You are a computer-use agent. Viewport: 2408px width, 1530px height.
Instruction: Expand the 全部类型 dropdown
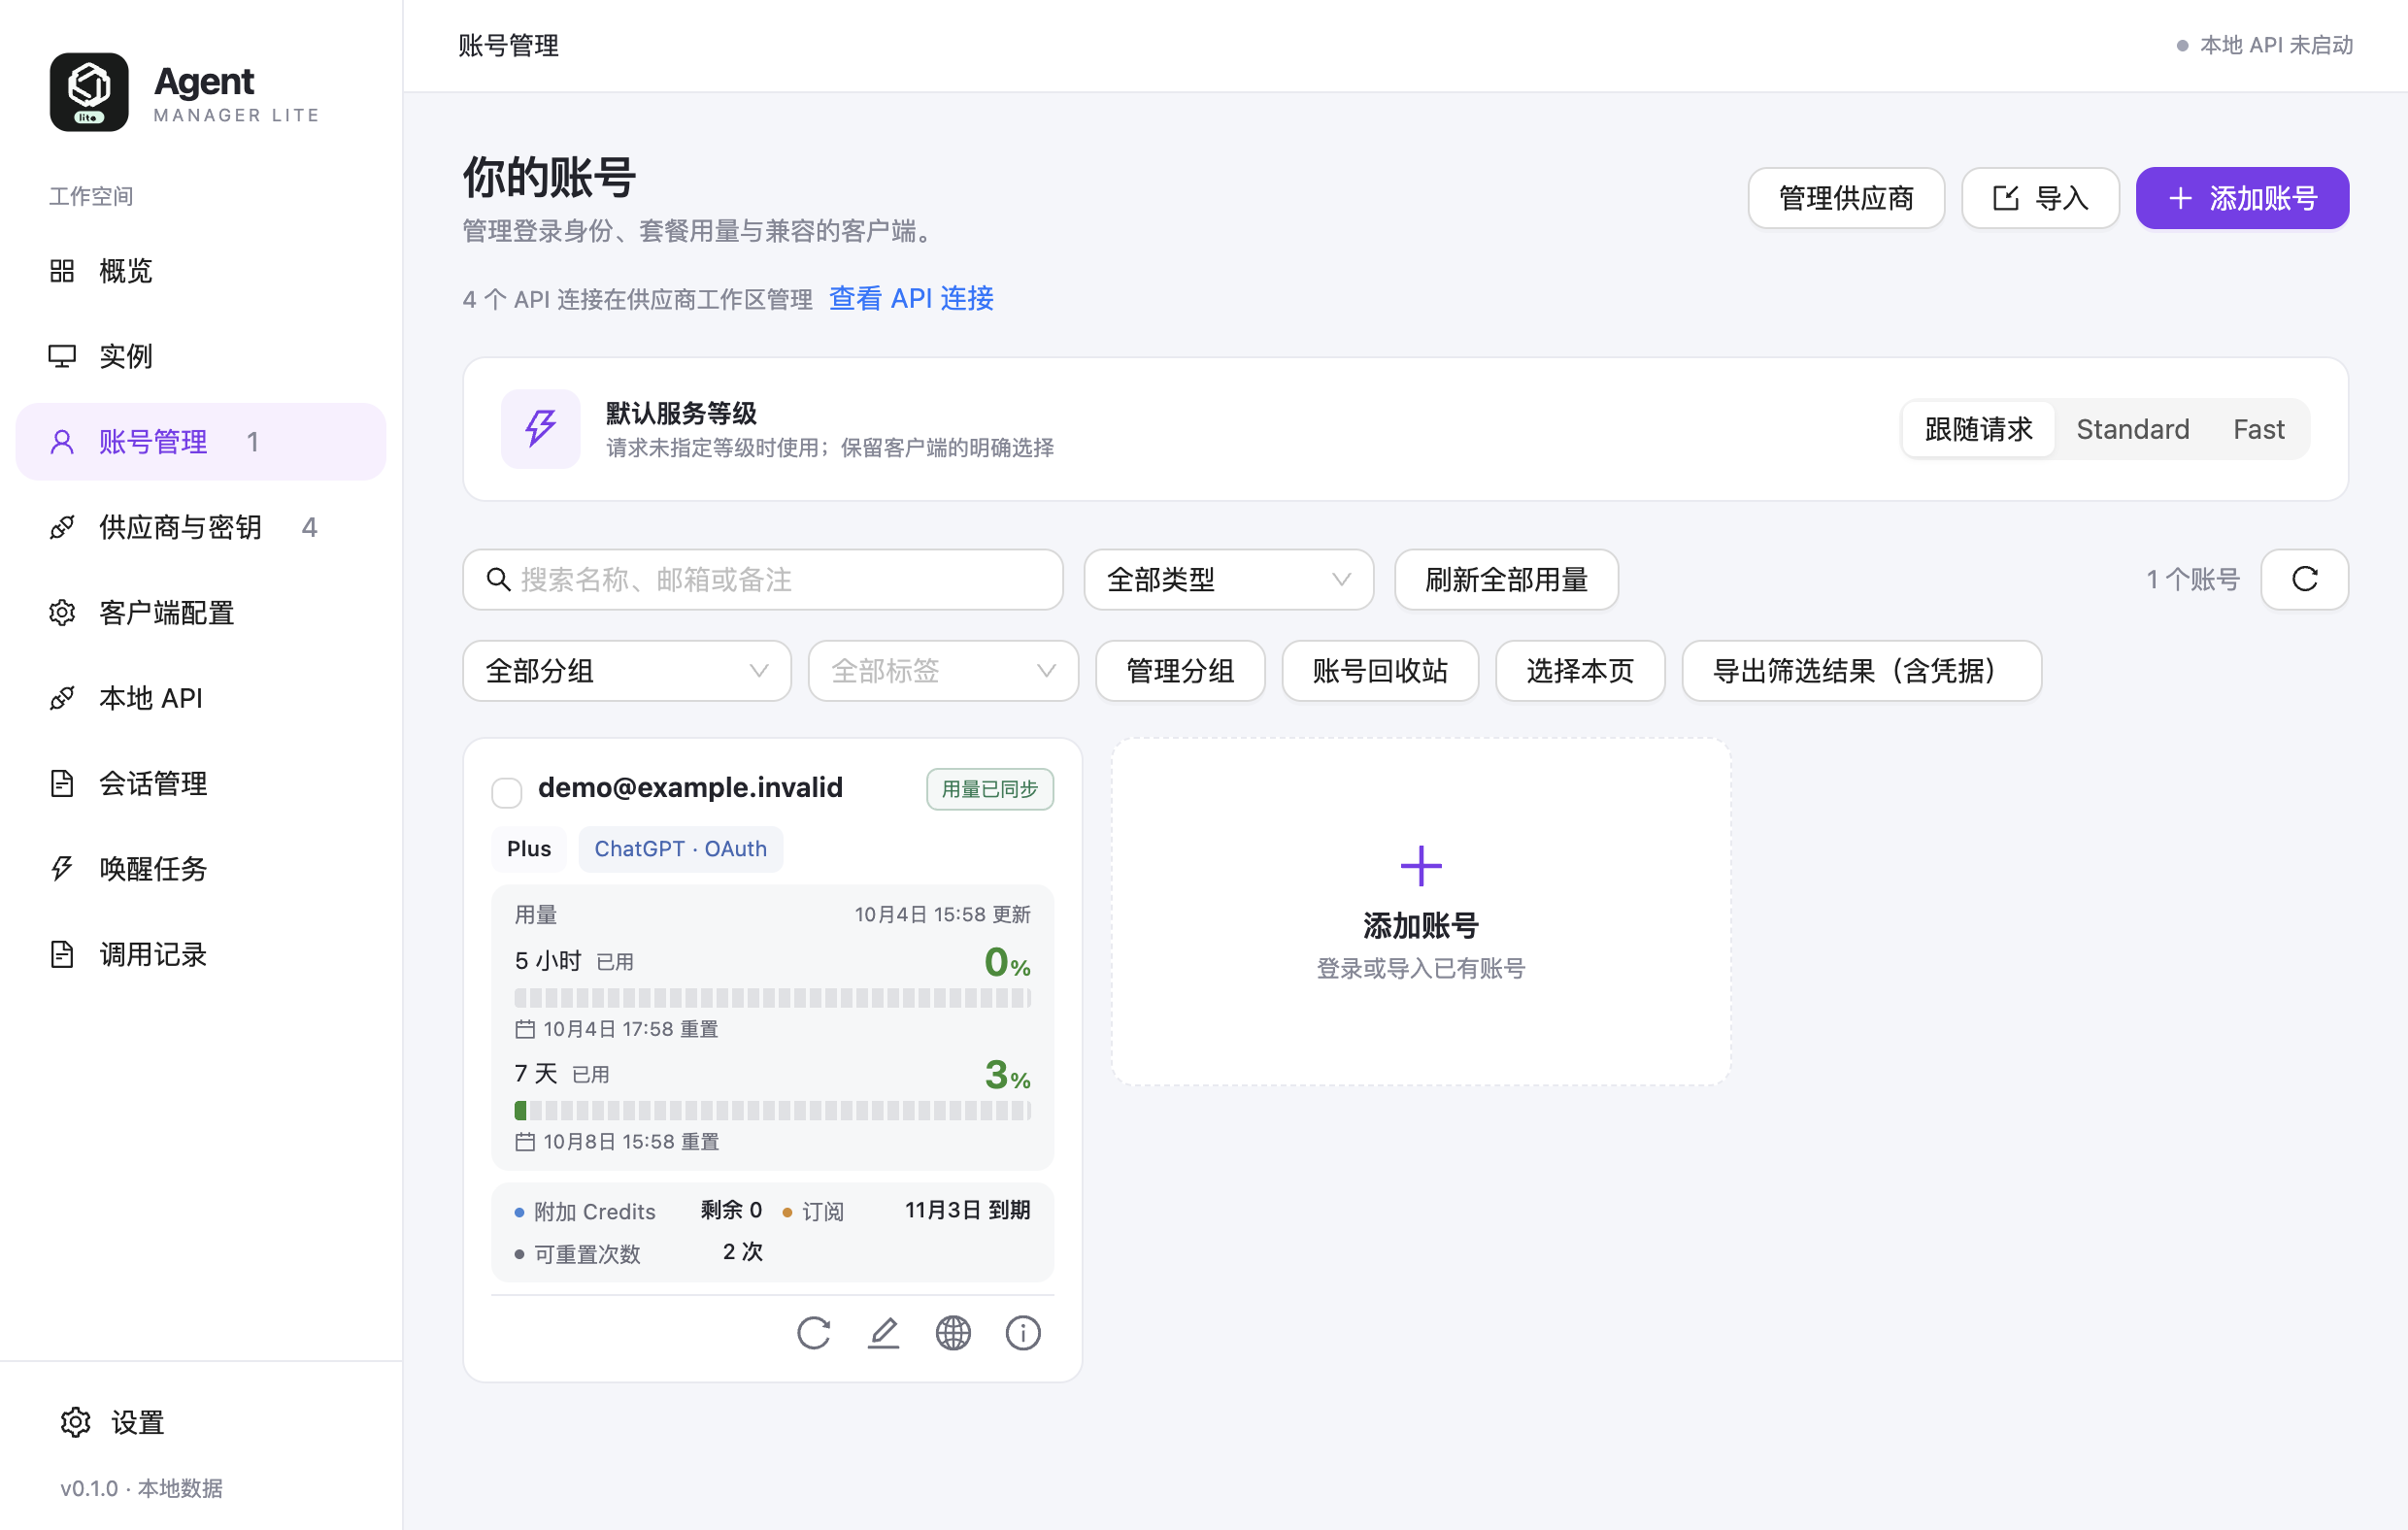1229,580
